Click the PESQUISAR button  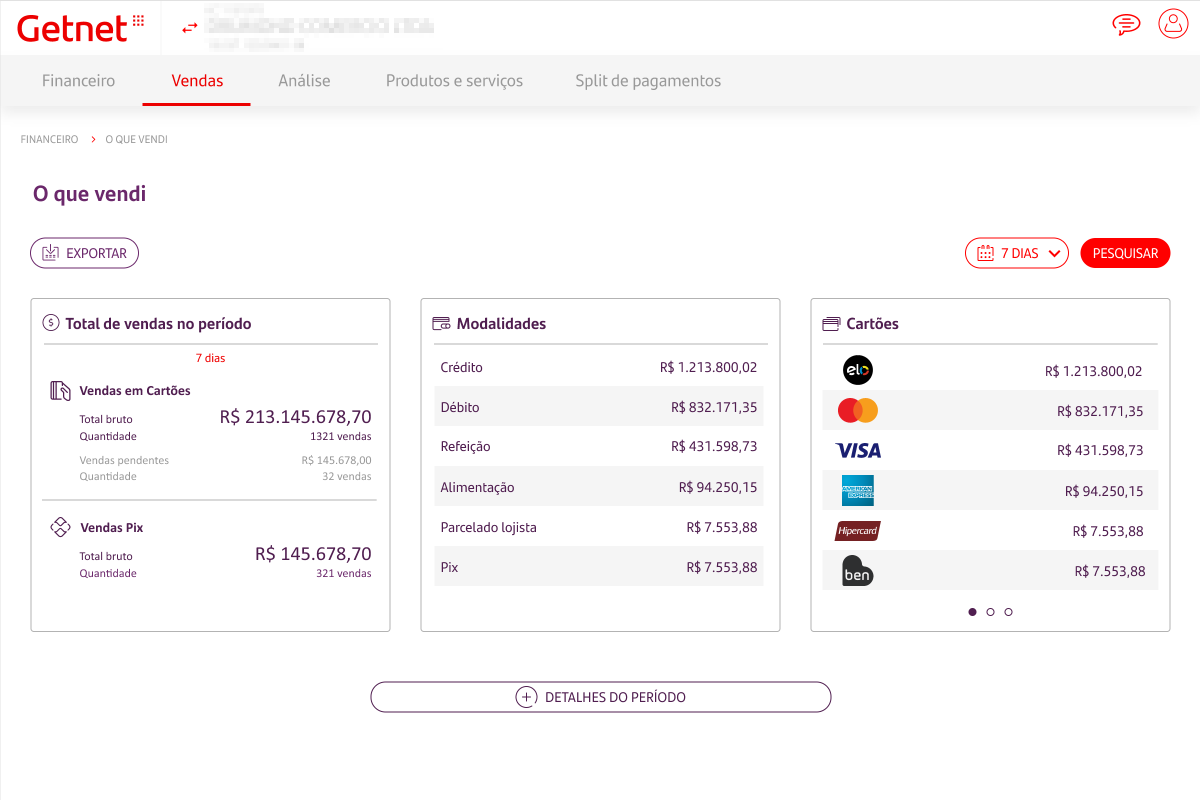coord(1125,253)
